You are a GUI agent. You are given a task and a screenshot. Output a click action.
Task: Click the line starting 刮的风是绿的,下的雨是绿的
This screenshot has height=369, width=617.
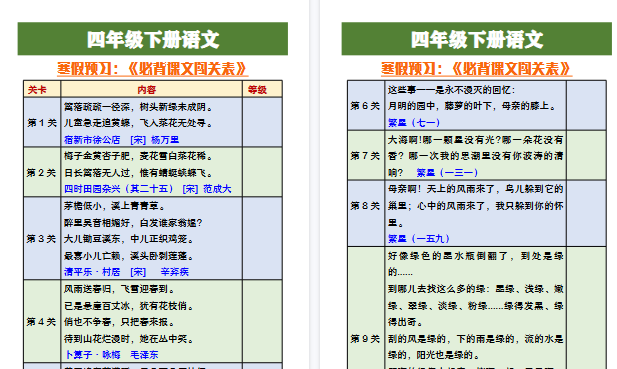[x=475, y=339]
